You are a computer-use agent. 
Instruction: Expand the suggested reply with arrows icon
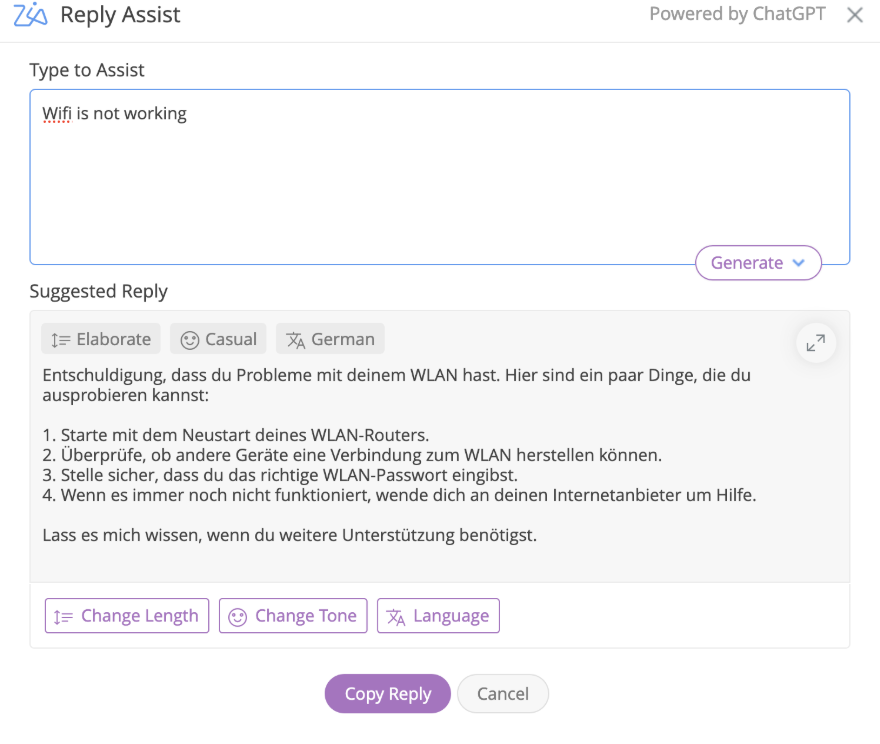point(816,343)
